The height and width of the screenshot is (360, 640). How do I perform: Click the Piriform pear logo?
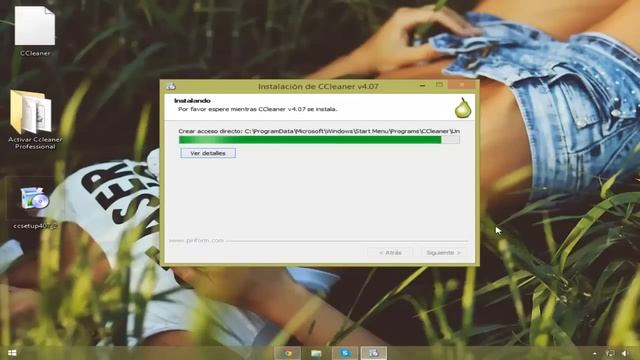[463, 108]
